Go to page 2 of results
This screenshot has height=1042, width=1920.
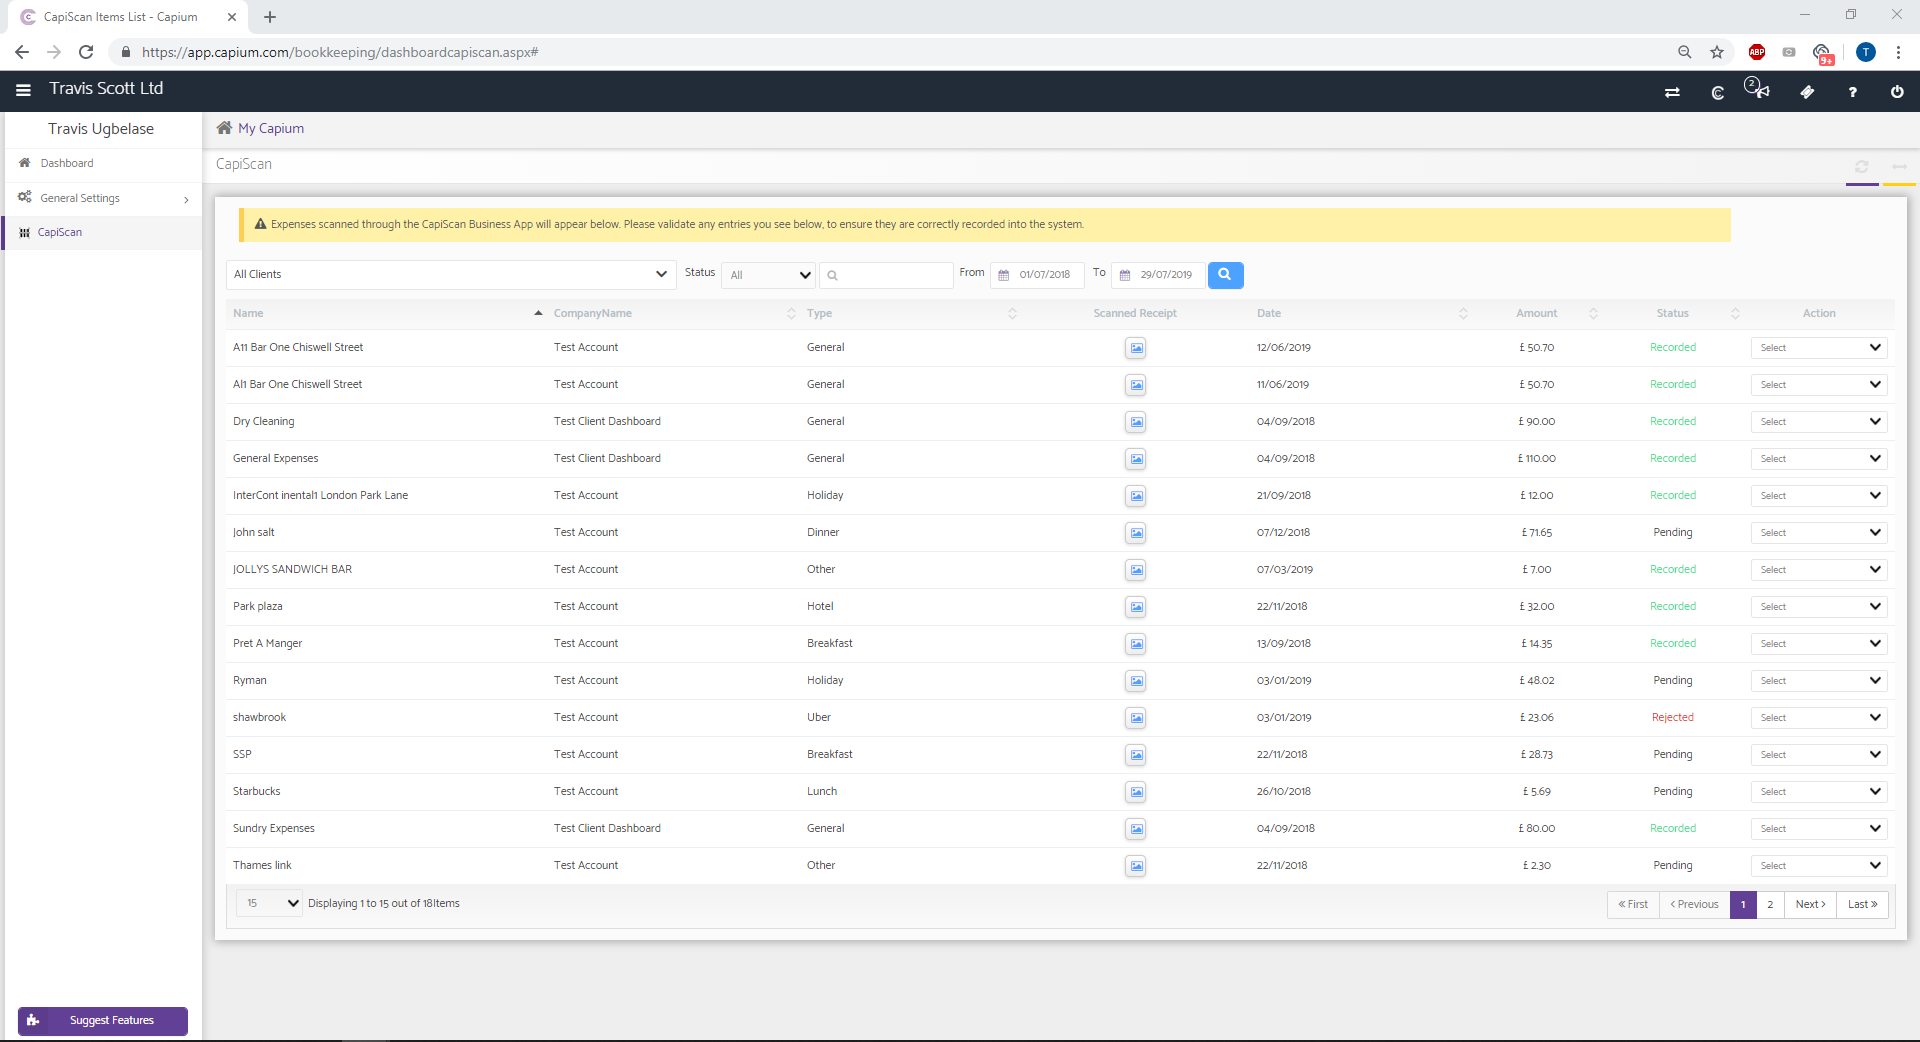point(1770,904)
